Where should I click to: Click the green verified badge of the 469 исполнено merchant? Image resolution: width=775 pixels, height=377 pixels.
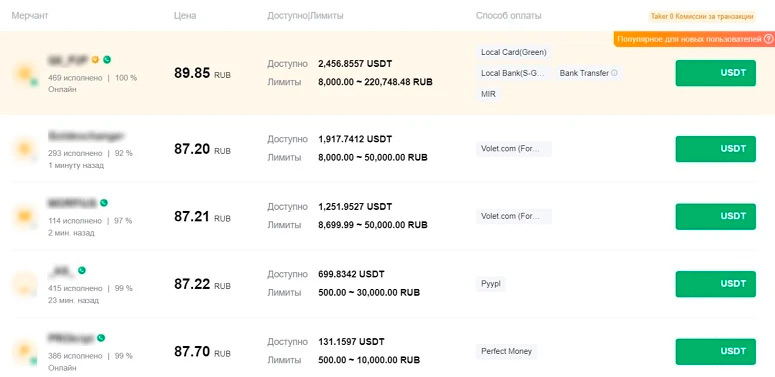coord(107,60)
